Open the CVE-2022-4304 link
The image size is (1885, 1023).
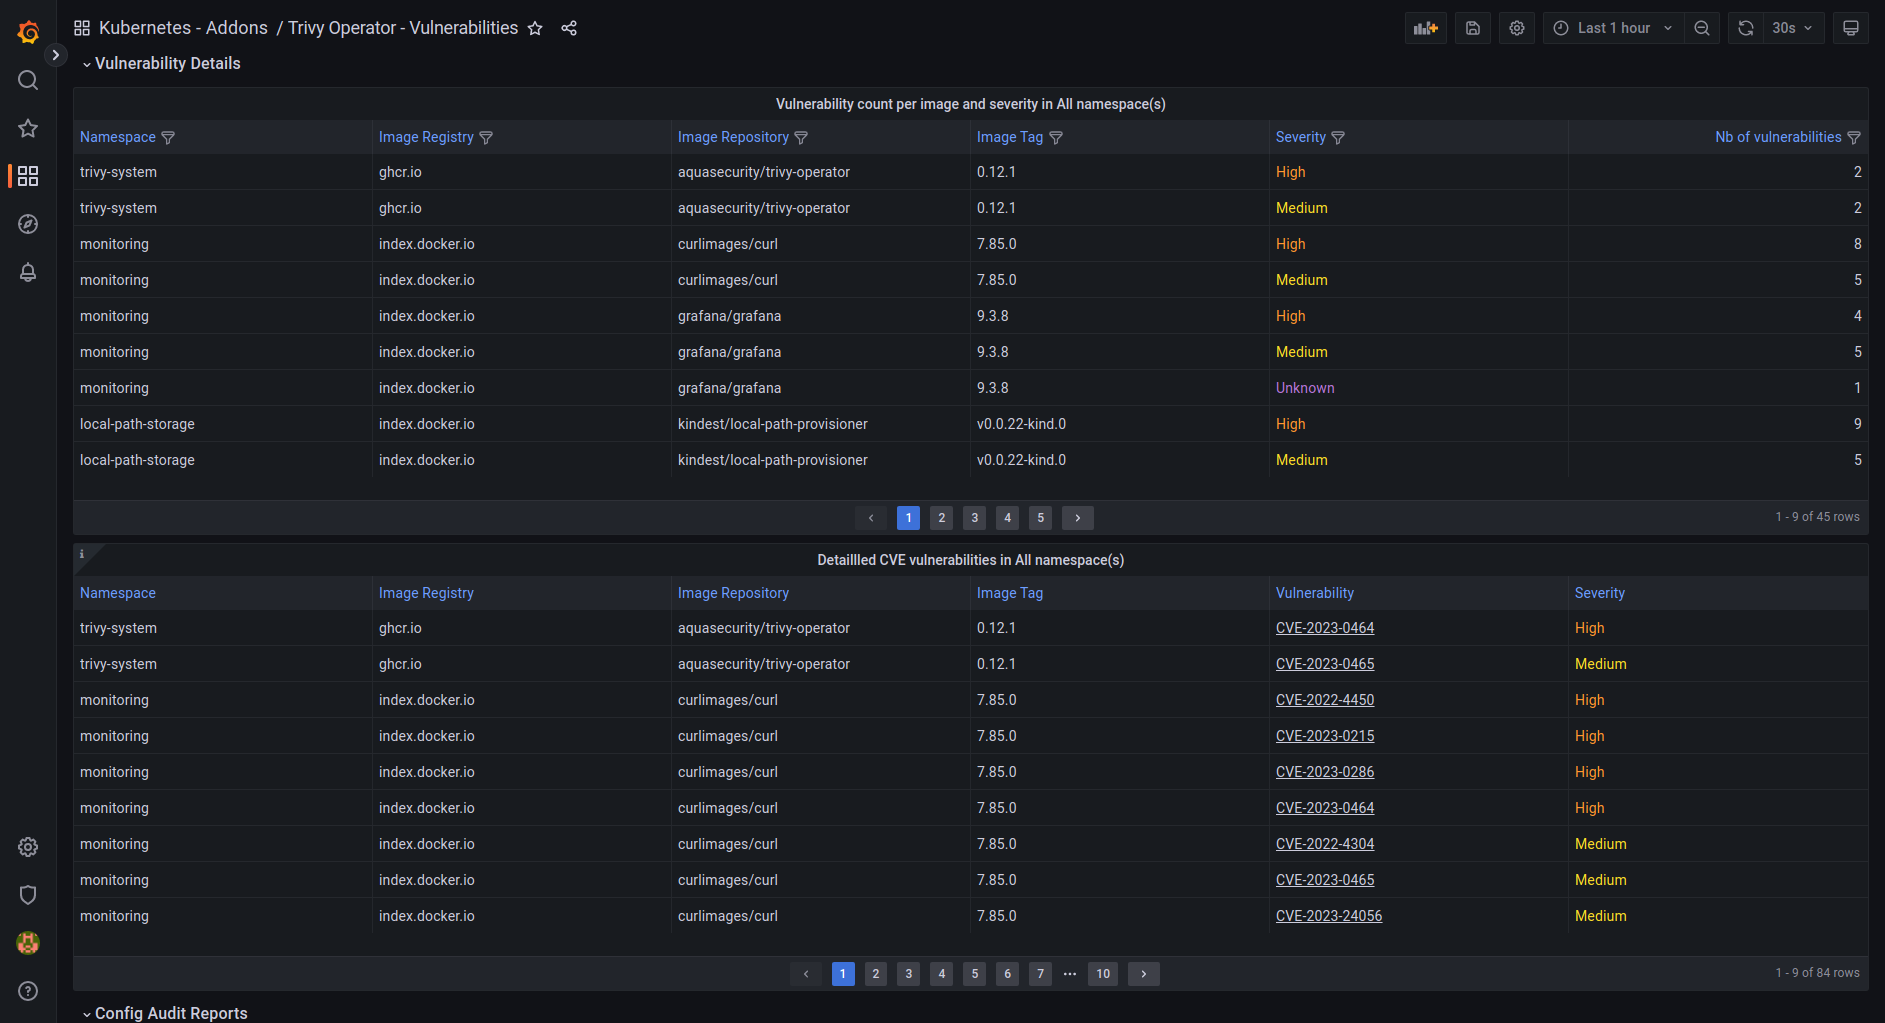pyautogui.click(x=1325, y=844)
